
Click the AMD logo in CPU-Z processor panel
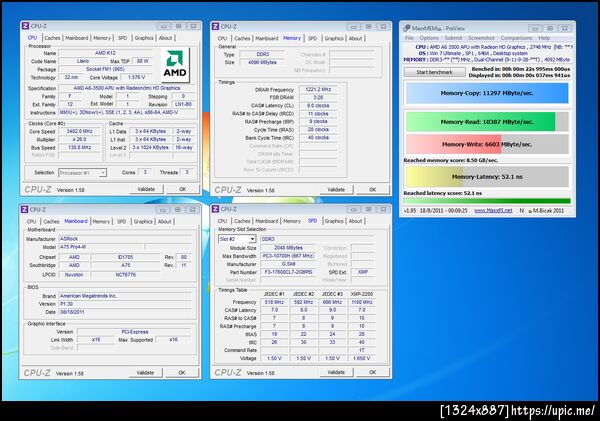point(175,65)
